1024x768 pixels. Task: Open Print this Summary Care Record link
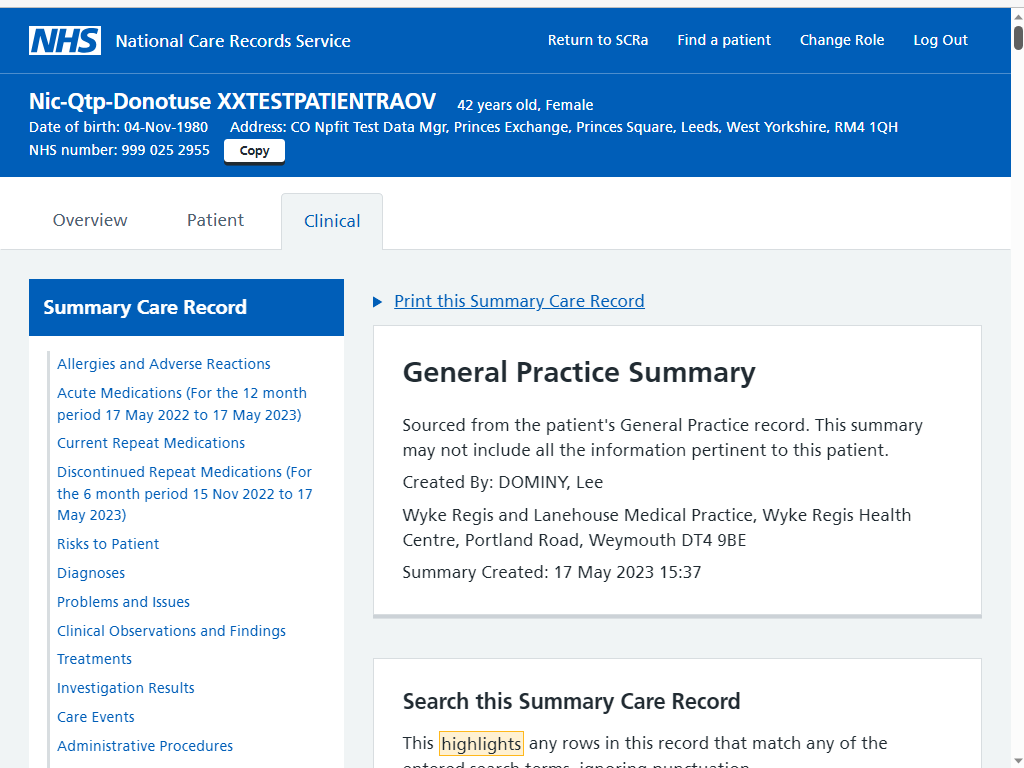pyautogui.click(x=519, y=301)
